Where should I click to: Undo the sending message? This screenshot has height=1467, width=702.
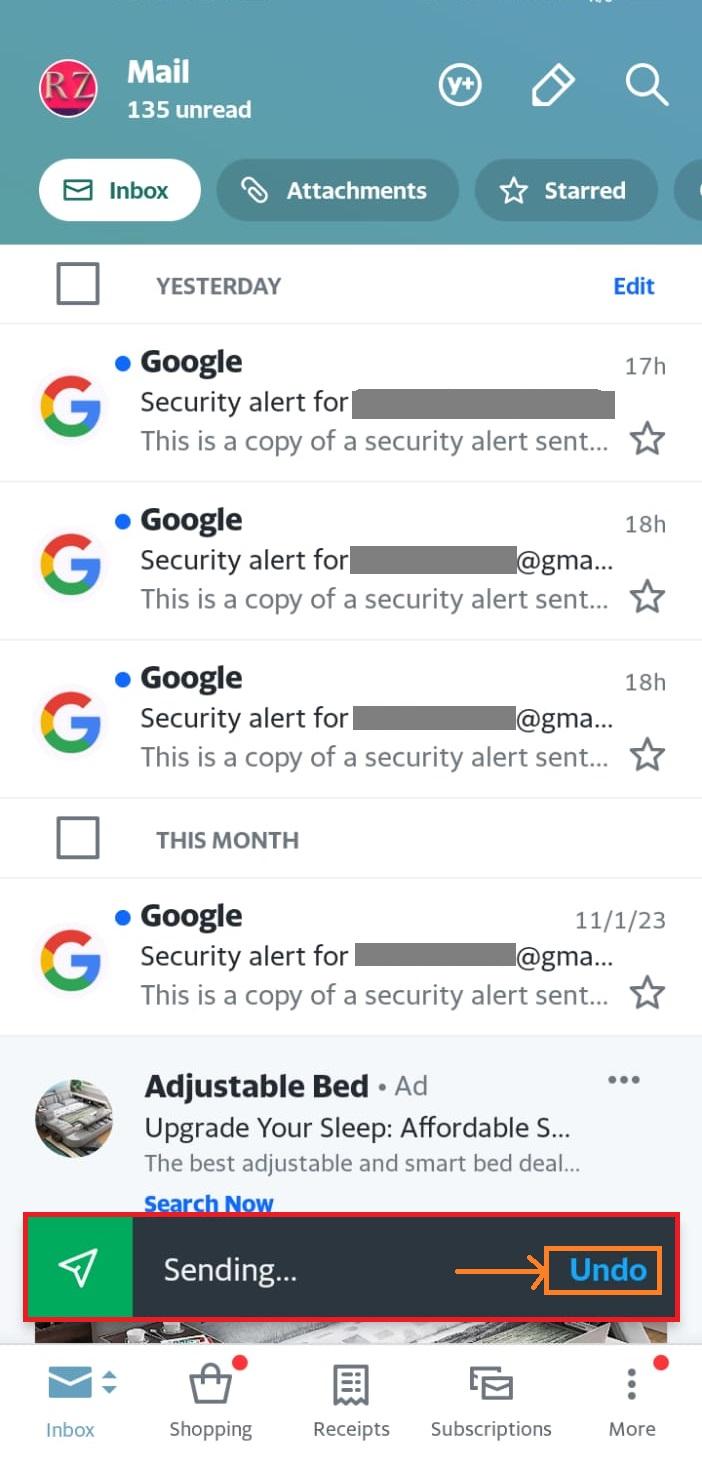606,1269
